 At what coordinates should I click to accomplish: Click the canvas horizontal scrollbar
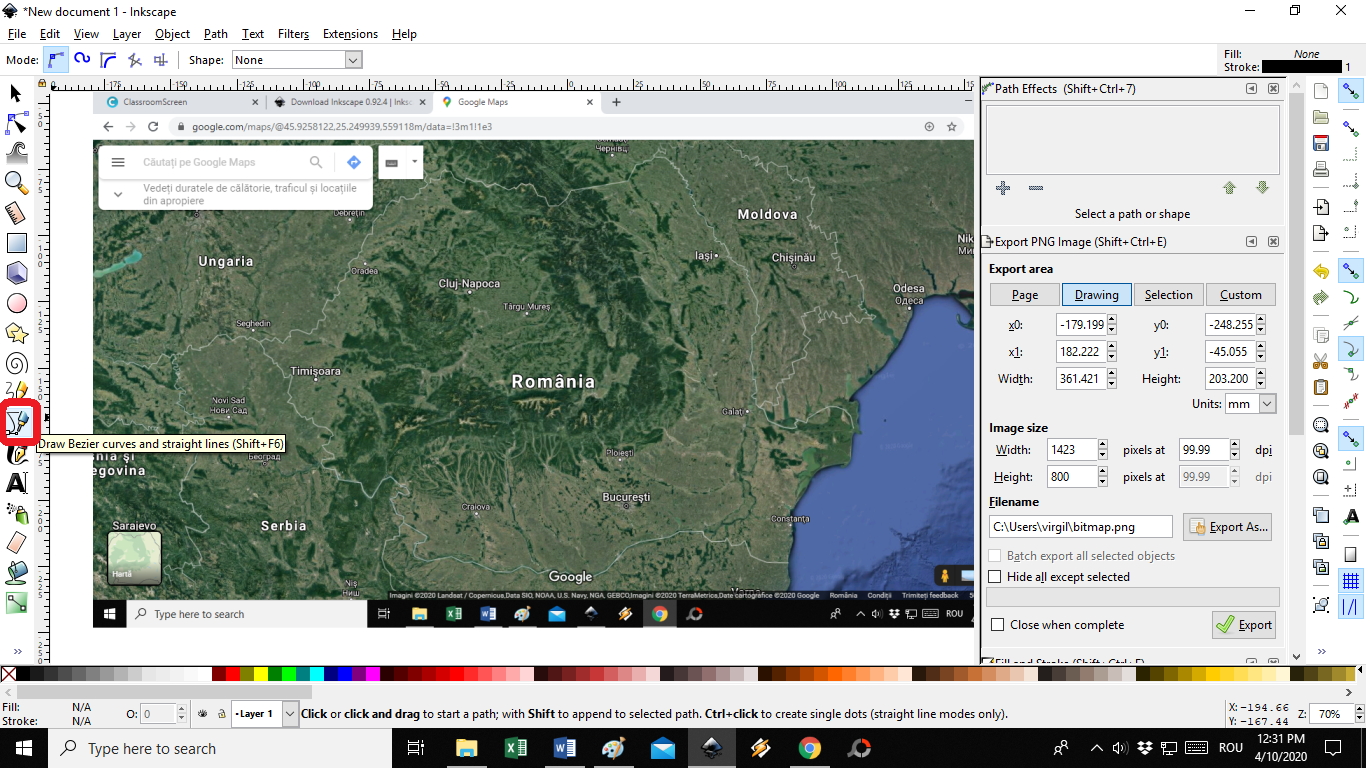tap(164, 692)
